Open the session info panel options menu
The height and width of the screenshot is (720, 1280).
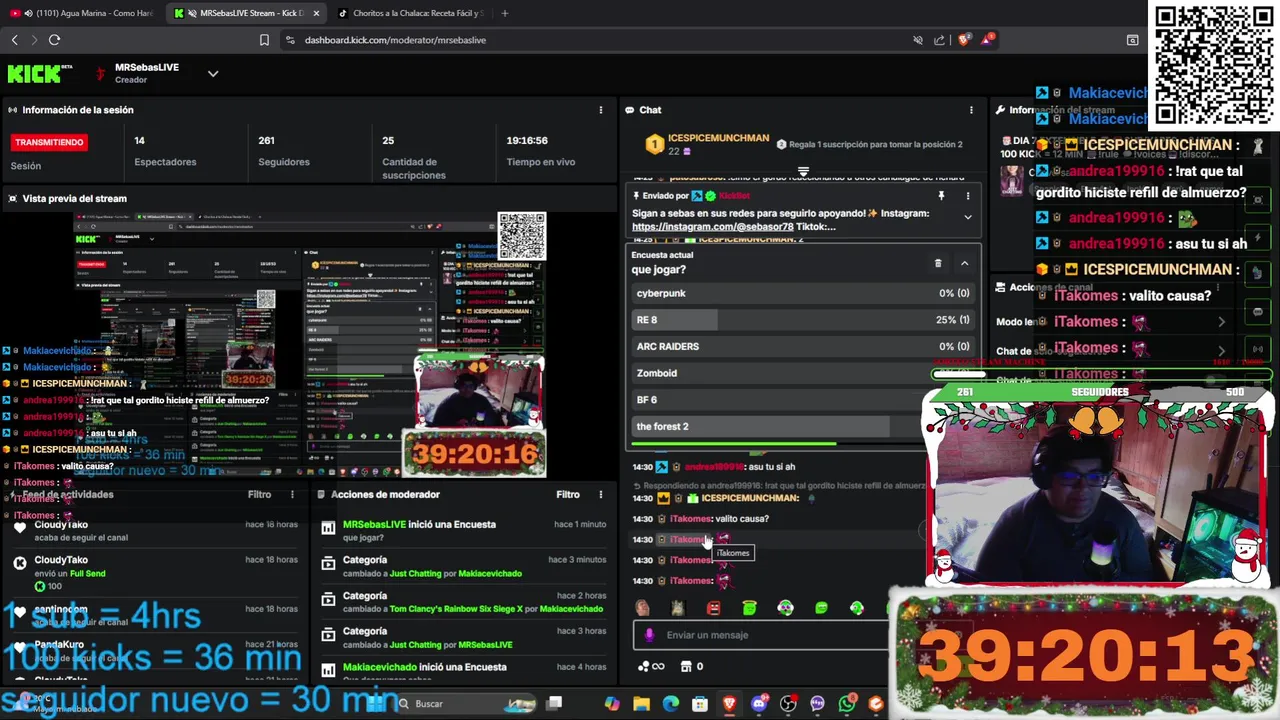(601, 110)
